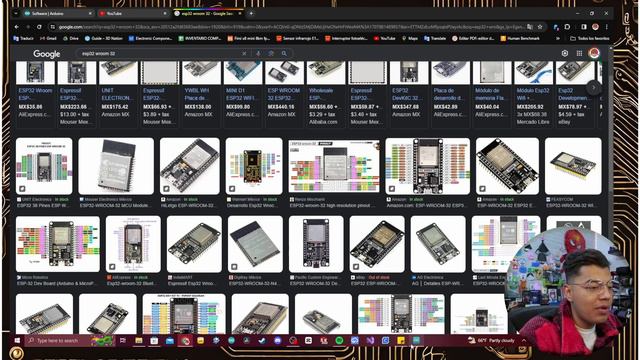Open the tab search dropdown arrow

[x=16, y=13]
